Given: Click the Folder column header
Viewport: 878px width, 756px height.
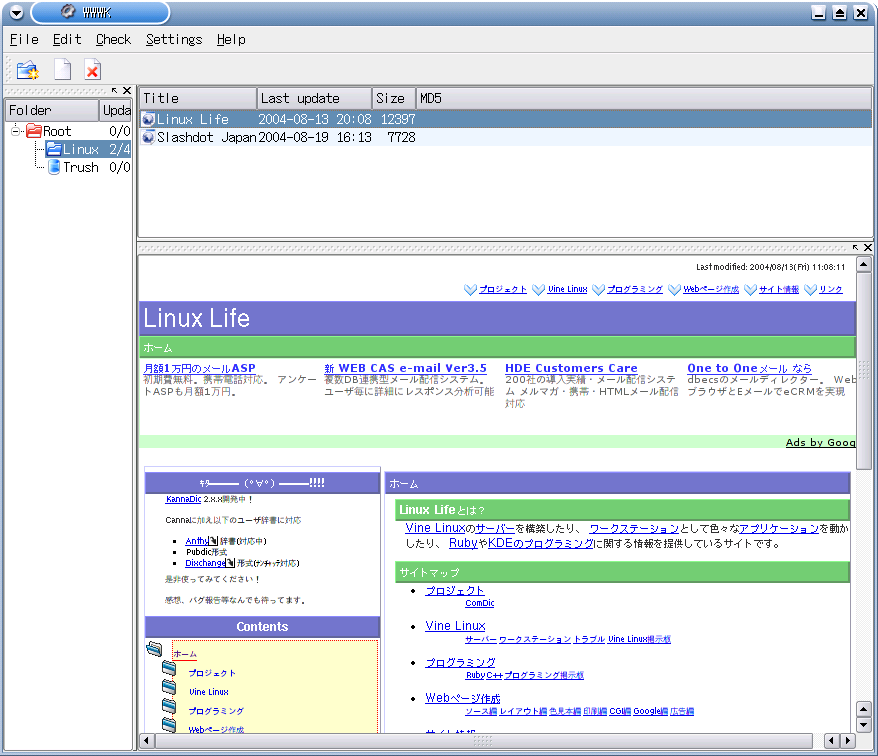Looking at the screenshot, I should (x=52, y=110).
